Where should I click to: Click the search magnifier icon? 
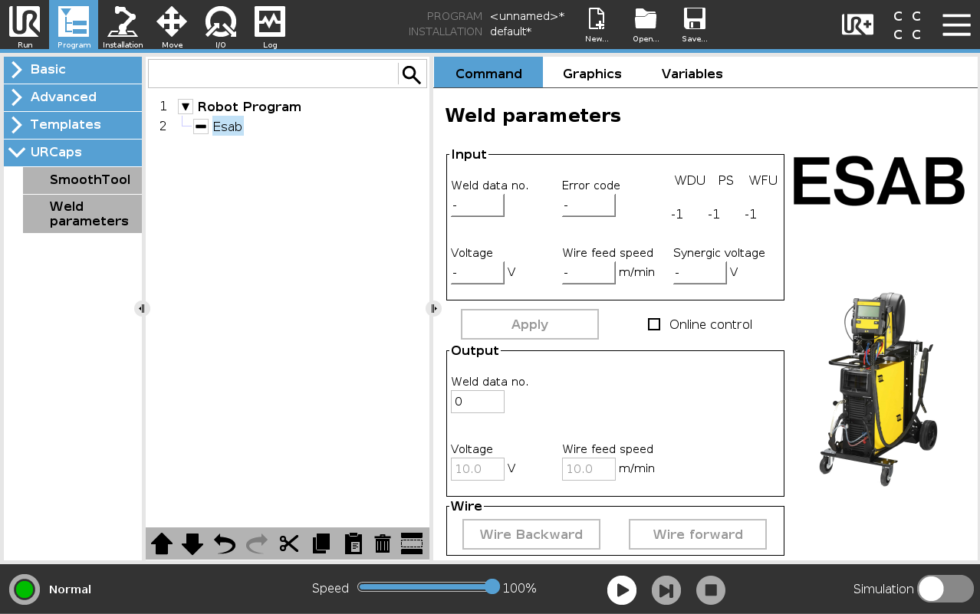pyautogui.click(x=411, y=74)
